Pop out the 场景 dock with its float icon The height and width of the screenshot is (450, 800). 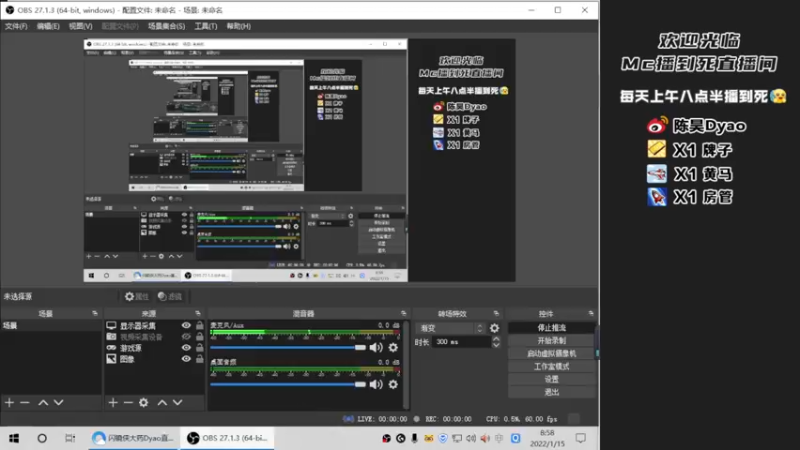coord(95,313)
